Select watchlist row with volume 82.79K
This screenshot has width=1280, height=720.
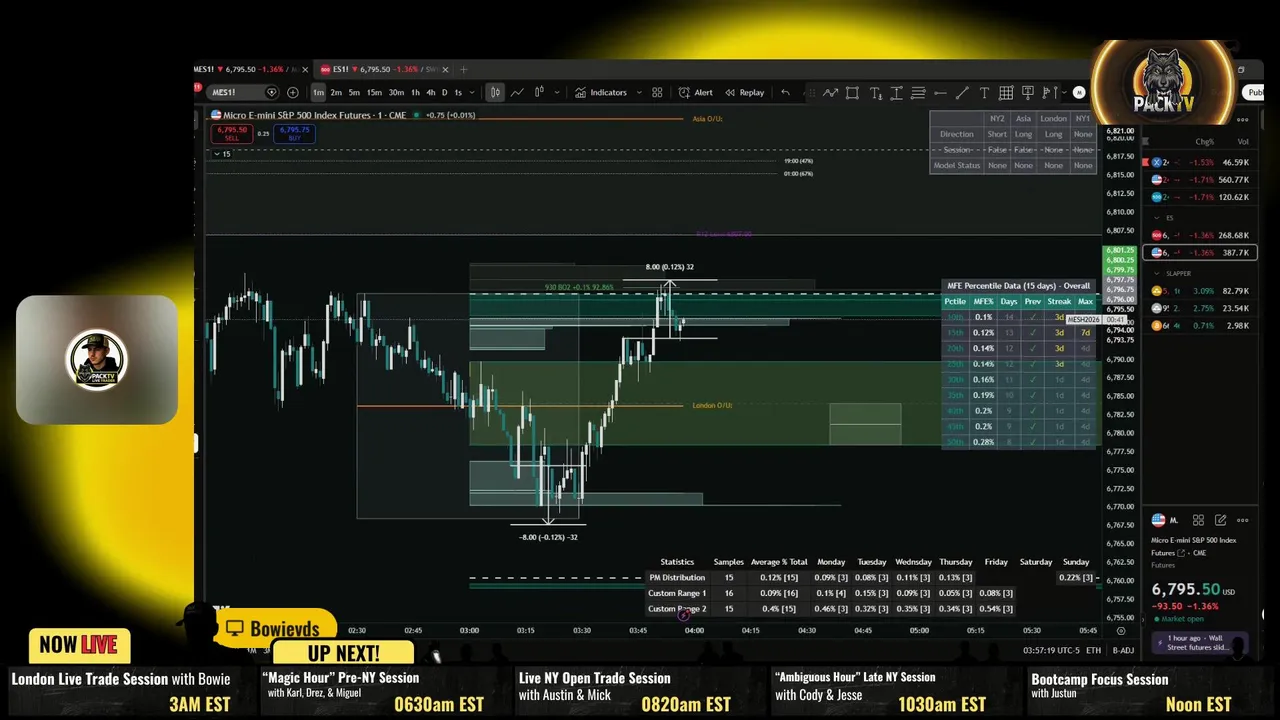1200,291
